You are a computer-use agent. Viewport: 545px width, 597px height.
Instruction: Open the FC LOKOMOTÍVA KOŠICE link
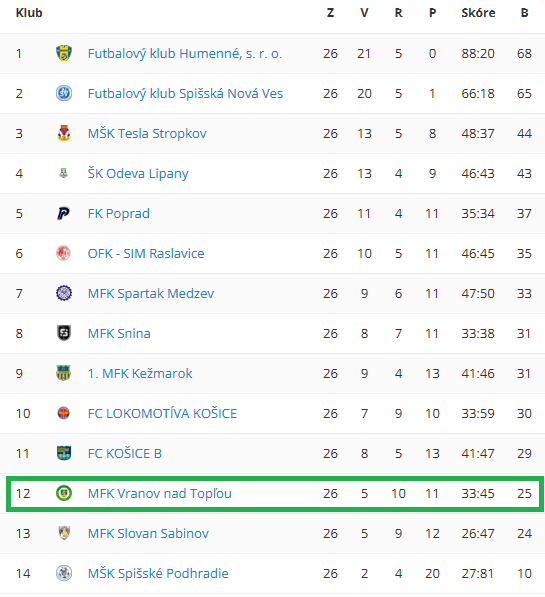click(x=162, y=413)
